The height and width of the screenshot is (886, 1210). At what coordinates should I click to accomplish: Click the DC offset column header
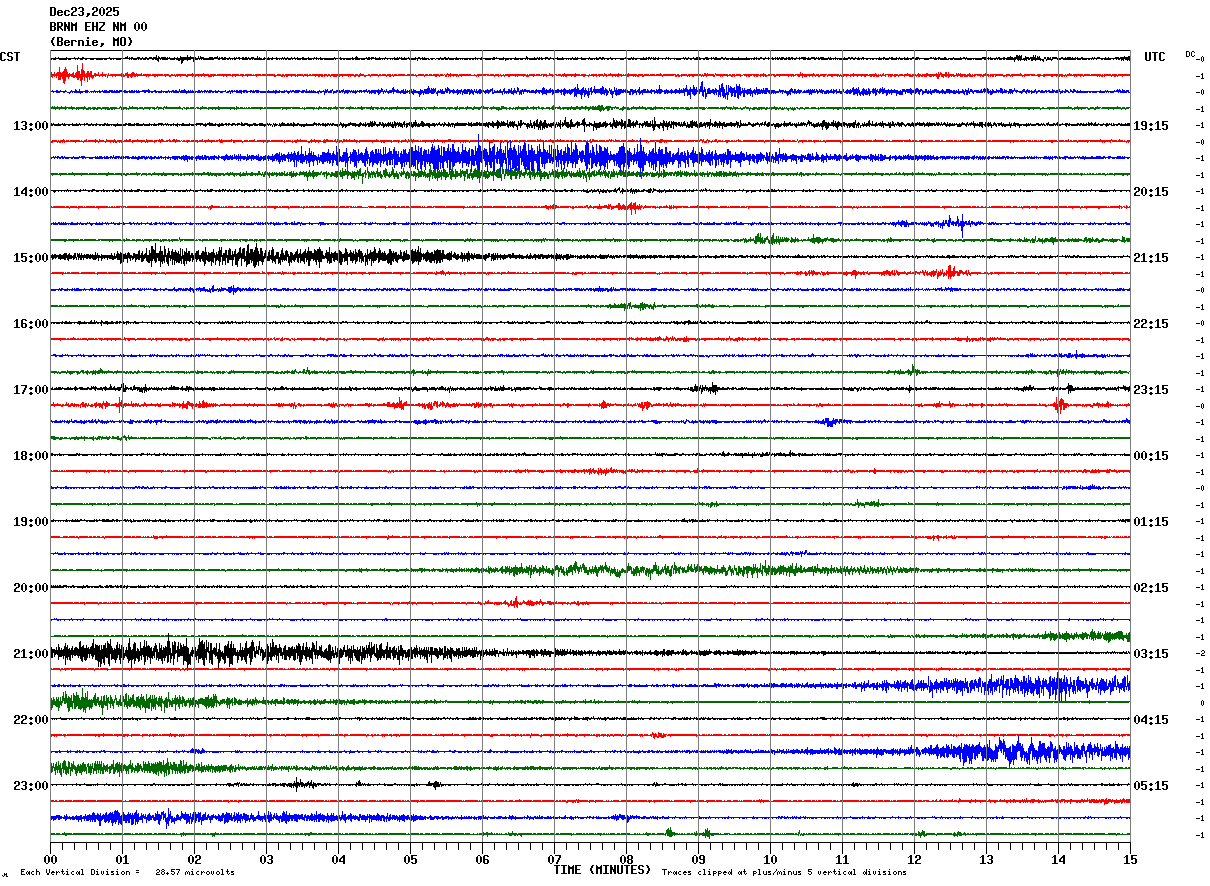1190,54
